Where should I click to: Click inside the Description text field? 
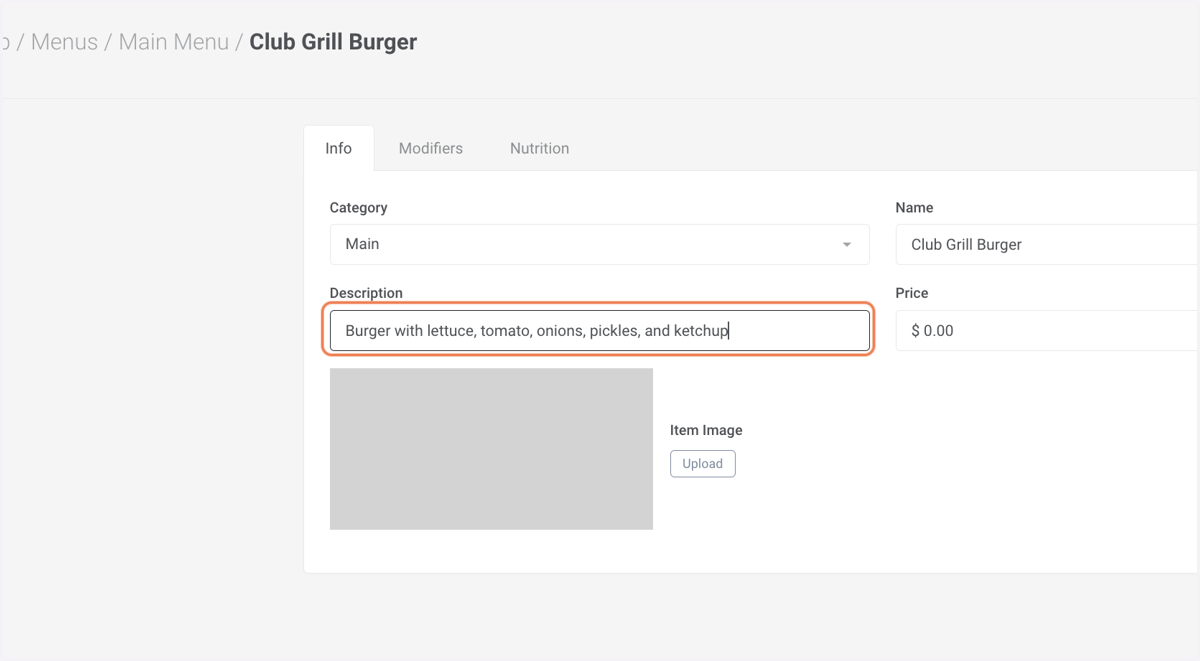(599, 330)
